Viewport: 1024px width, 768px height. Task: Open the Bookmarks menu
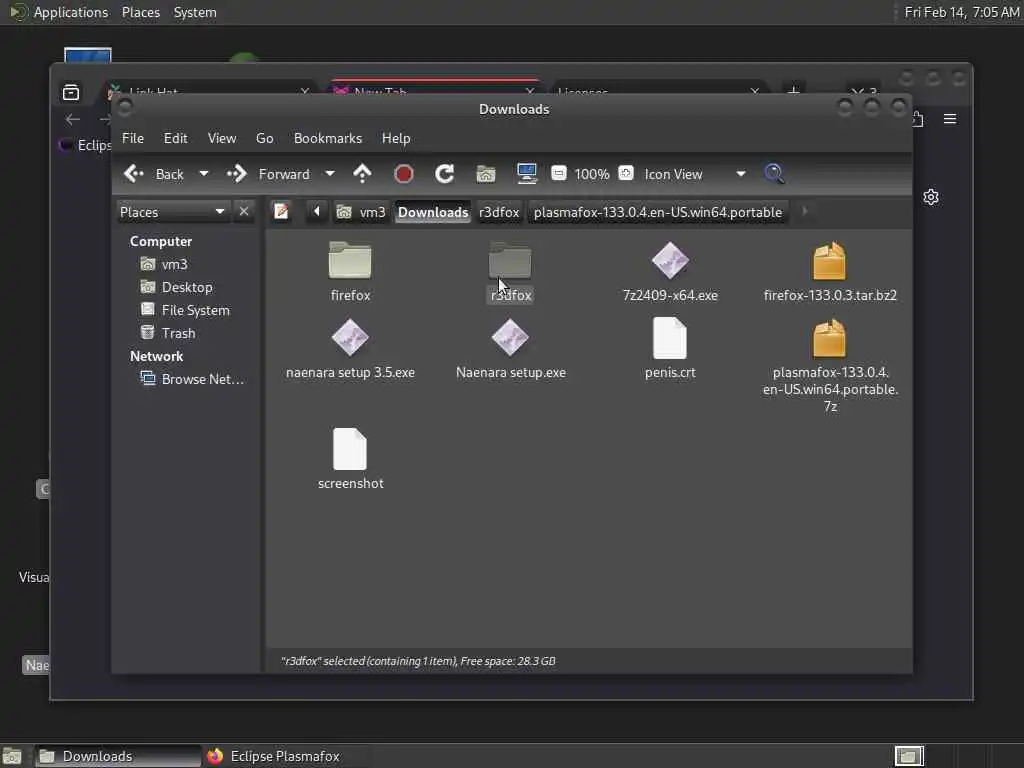(x=328, y=138)
